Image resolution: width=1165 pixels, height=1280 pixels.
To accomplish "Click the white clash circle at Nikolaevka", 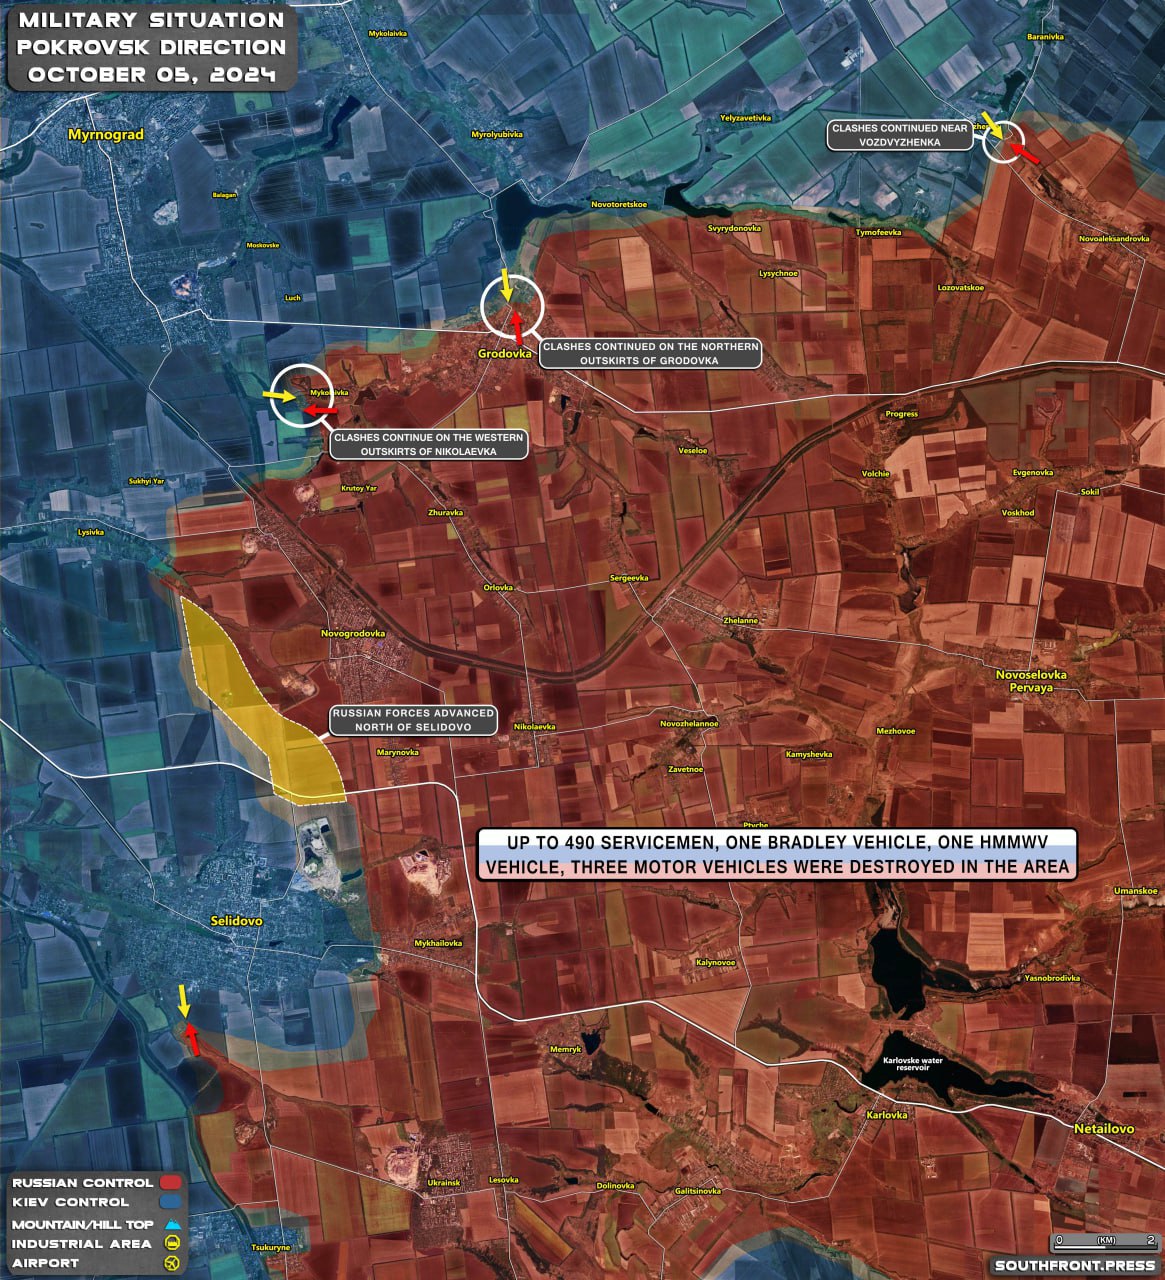I will pyautogui.click(x=298, y=396).
